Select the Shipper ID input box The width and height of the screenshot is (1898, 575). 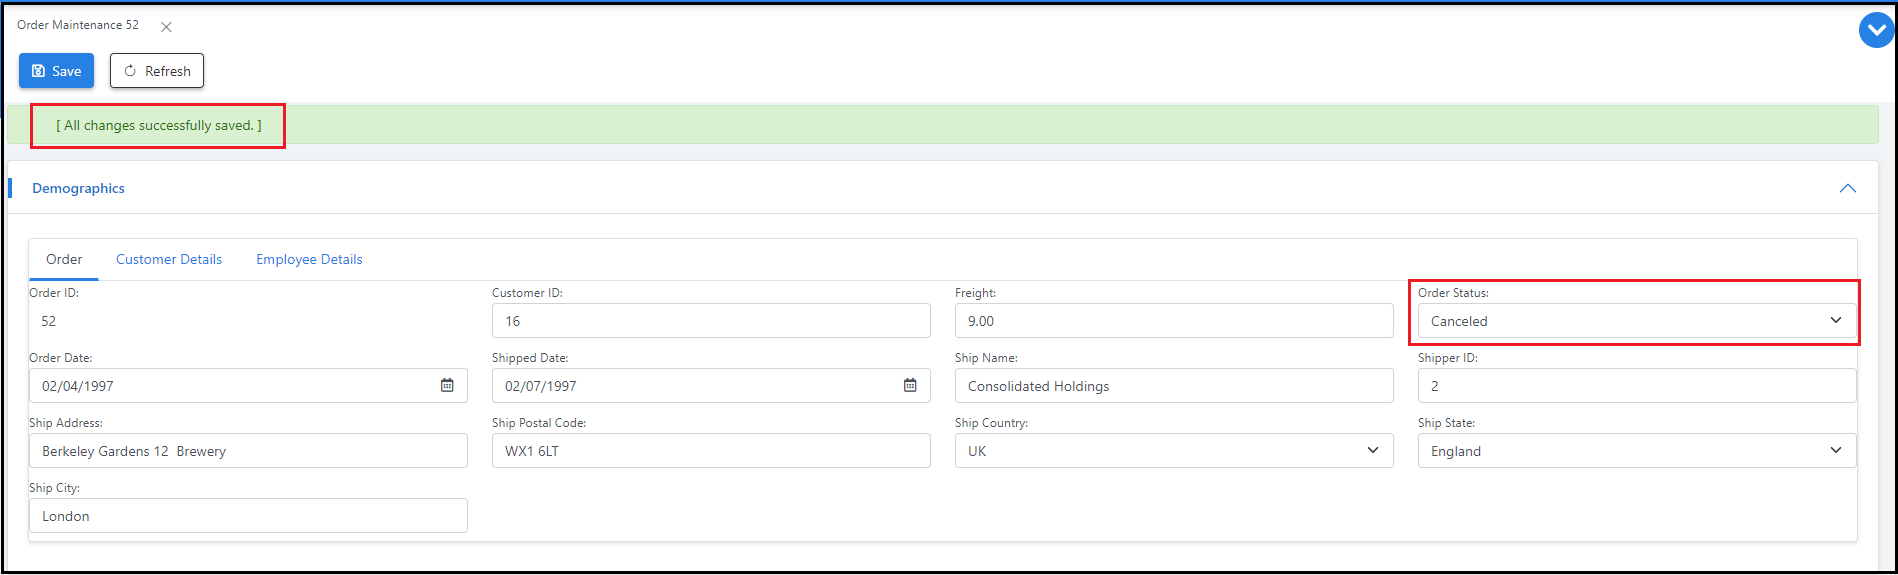point(1636,386)
